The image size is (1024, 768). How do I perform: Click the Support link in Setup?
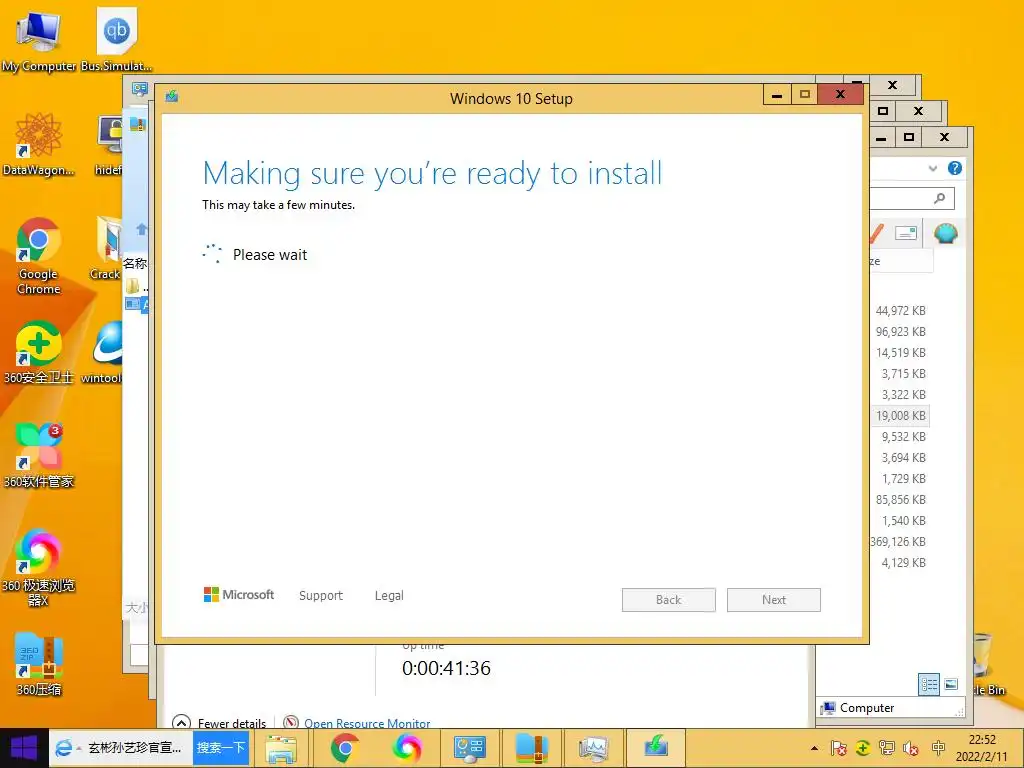321,596
